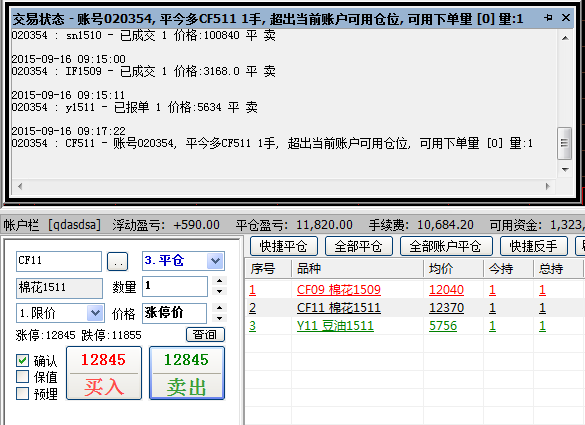Click log entry sn1510 已成交 价格:100840
Image resolution: width=585 pixels, height=425 pixels.
click(144, 35)
